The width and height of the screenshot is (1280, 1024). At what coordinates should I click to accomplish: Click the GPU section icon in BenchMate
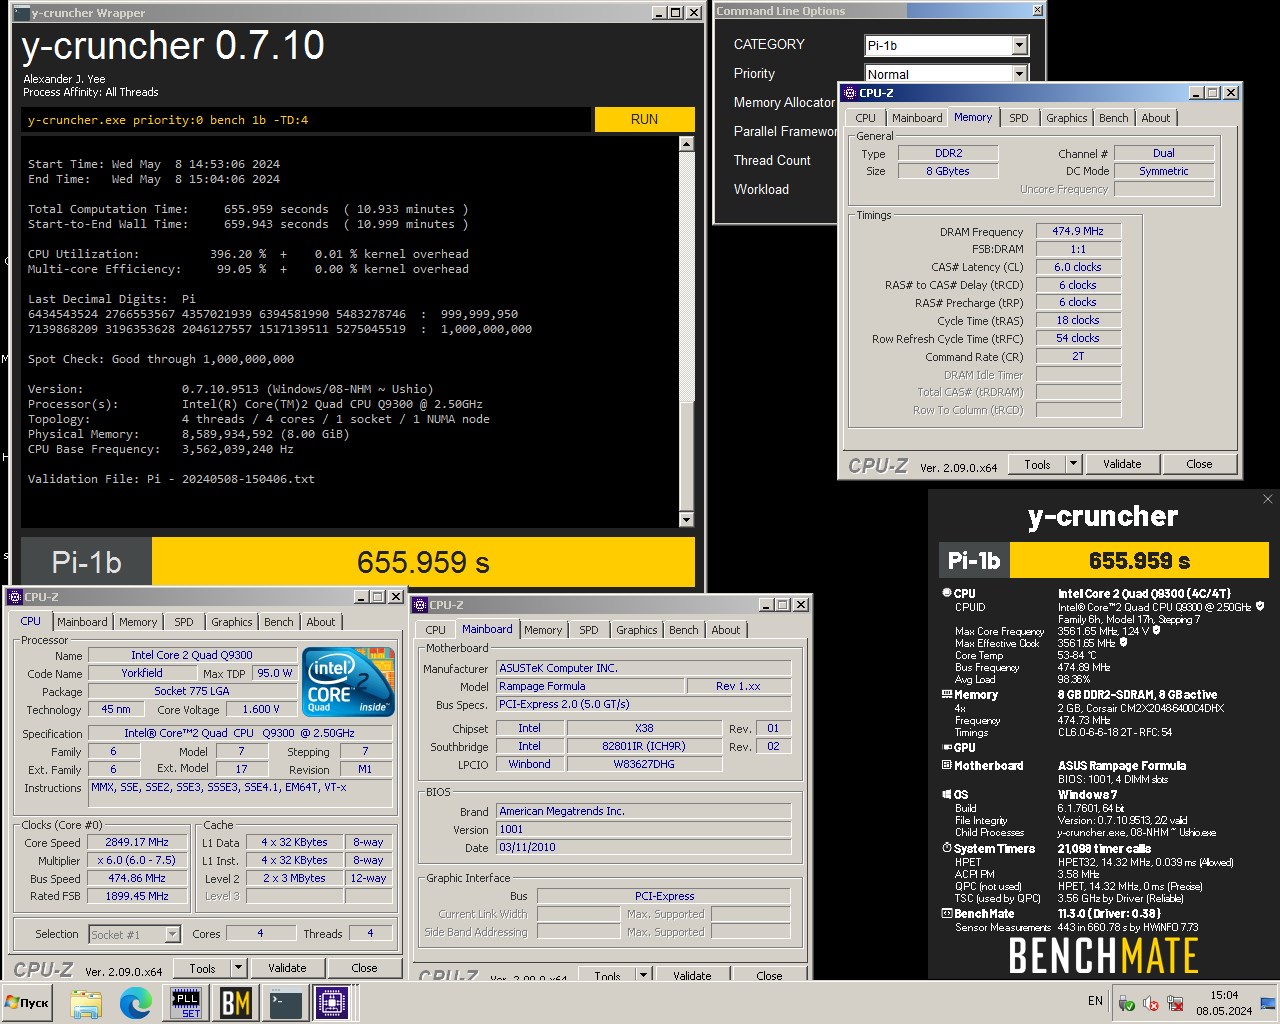946,747
